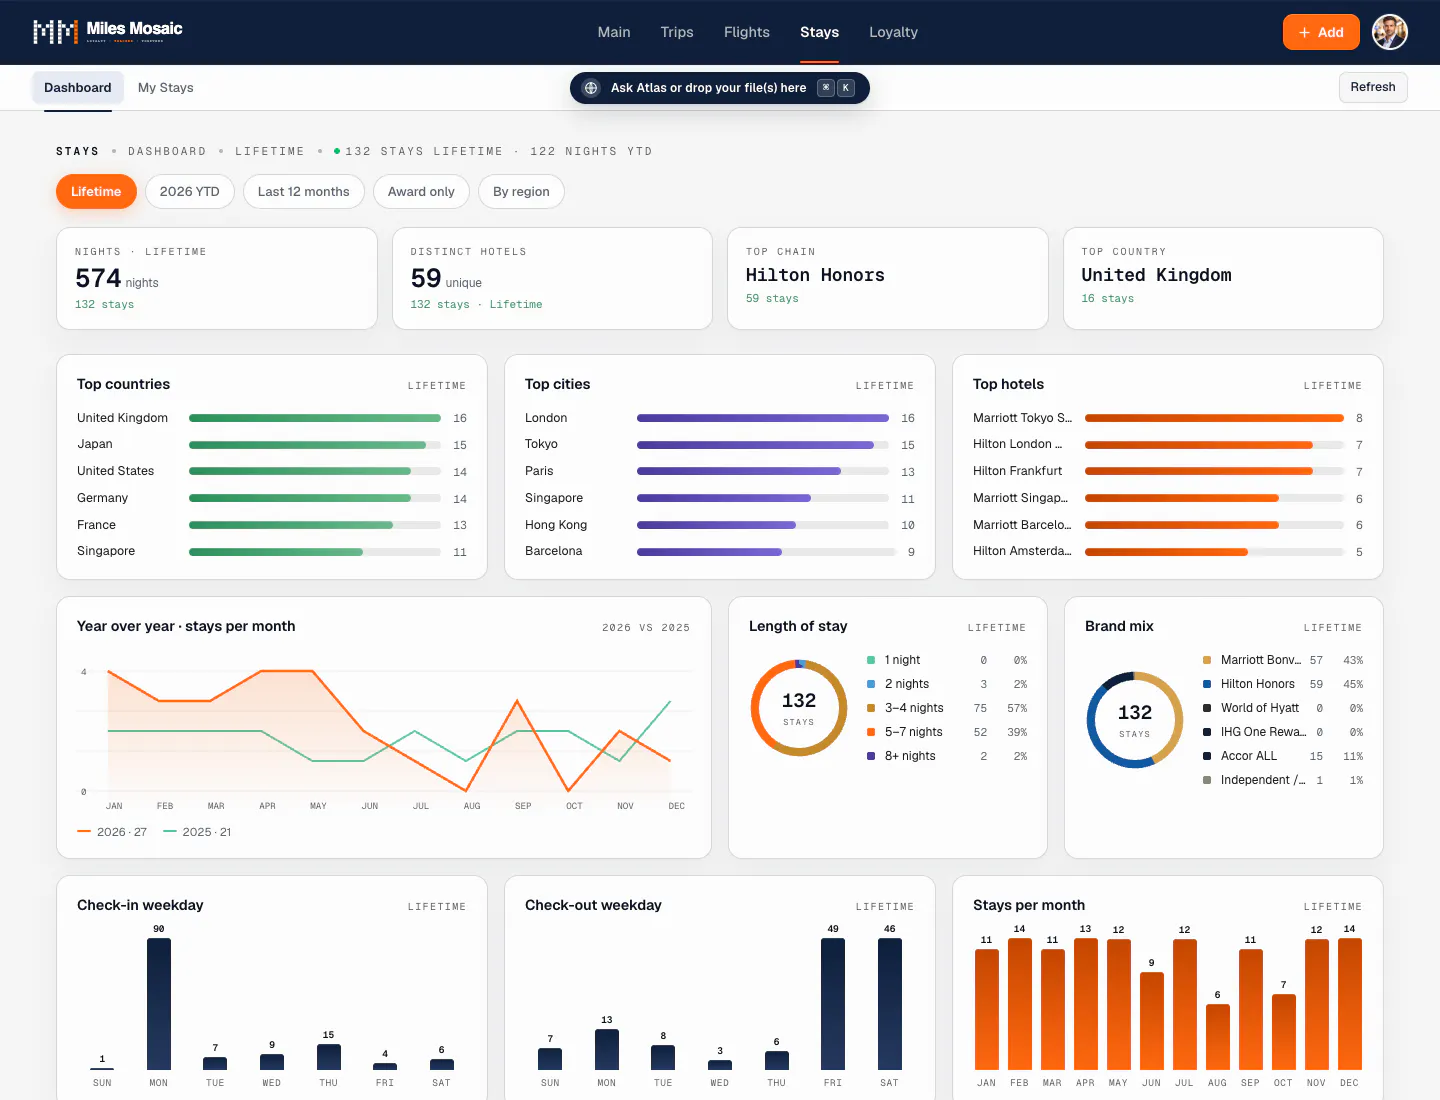Open the Flights navigation item

click(747, 32)
